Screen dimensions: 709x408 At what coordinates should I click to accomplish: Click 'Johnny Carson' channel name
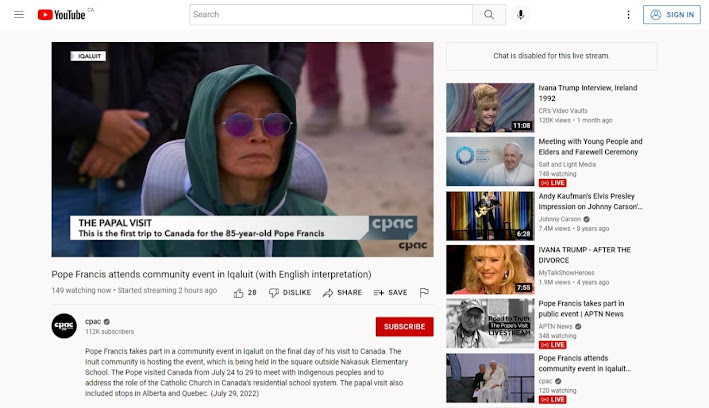click(x=559, y=219)
